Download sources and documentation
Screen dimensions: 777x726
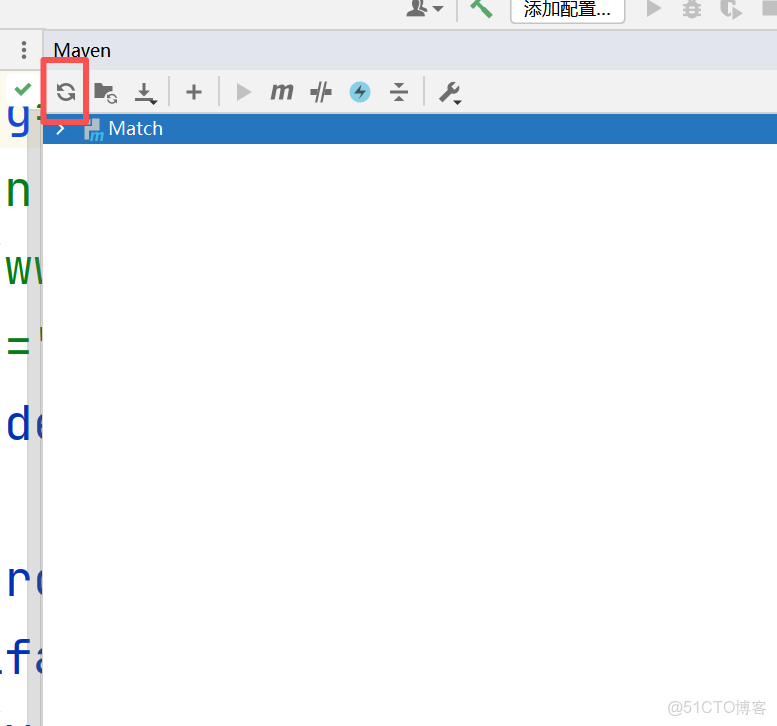[145, 93]
